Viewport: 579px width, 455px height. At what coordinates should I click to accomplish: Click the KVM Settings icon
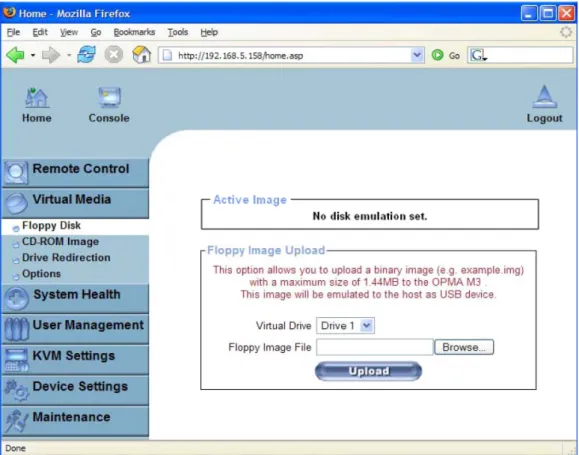pyautogui.click(x=16, y=360)
